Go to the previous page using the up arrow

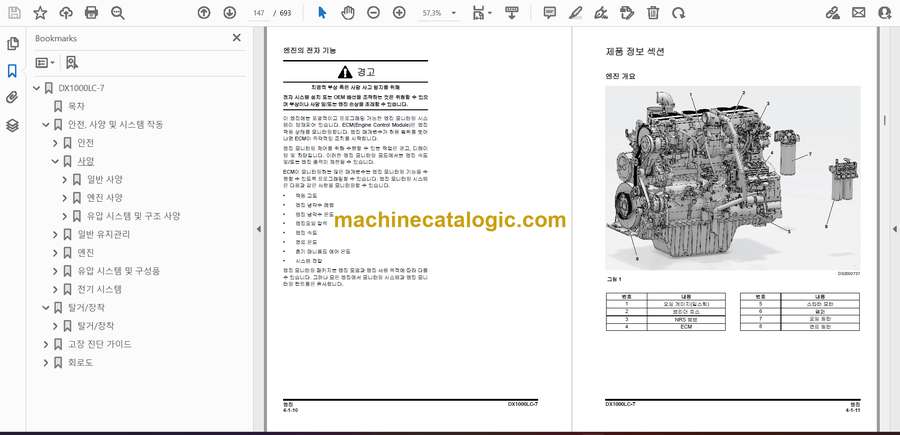(x=204, y=13)
